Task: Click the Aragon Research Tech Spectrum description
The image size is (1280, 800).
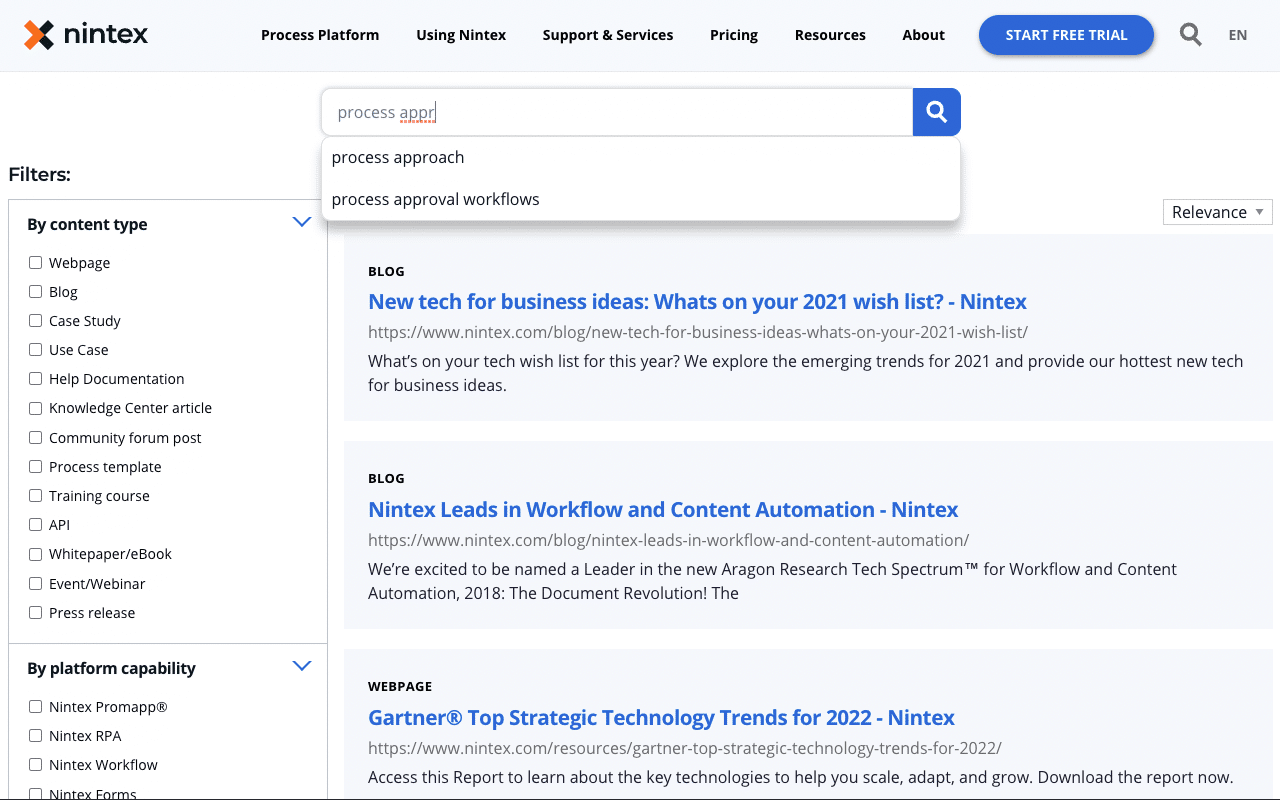Action: (x=772, y=581)
